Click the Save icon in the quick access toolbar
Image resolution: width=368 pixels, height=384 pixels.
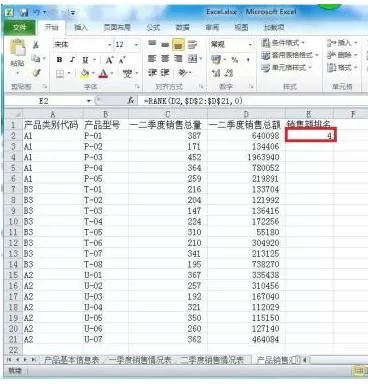coord(24,13)
